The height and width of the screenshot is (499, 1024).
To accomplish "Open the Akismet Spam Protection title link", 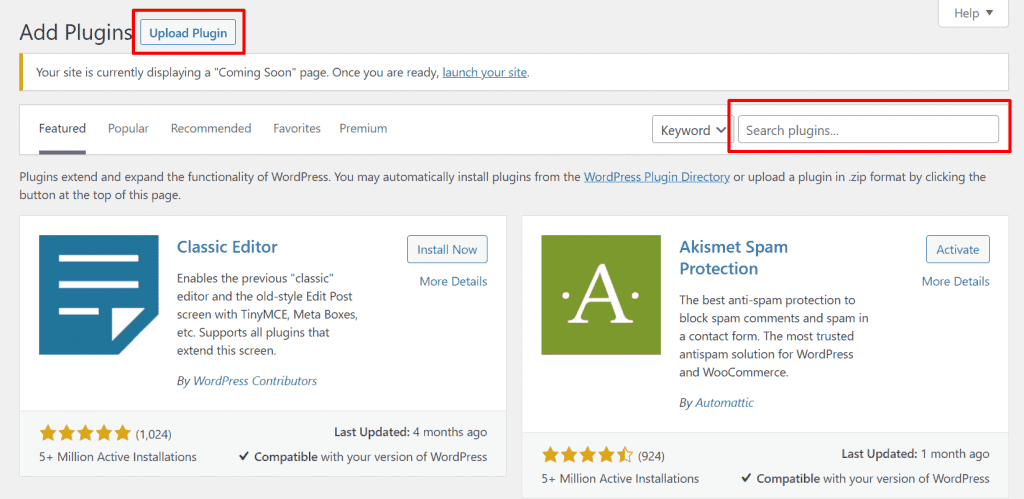I will (x=733, y=258).
